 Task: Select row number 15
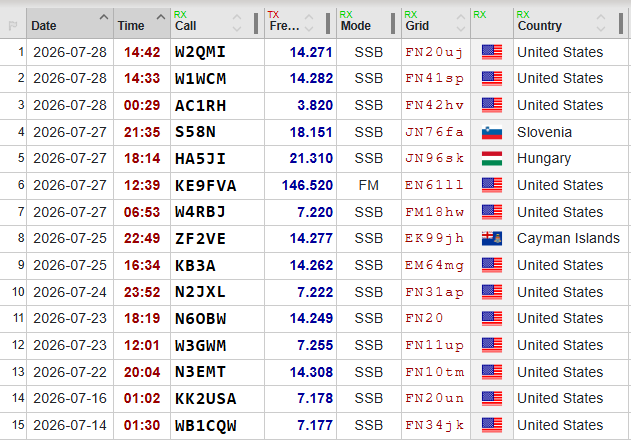coord(18,425)
